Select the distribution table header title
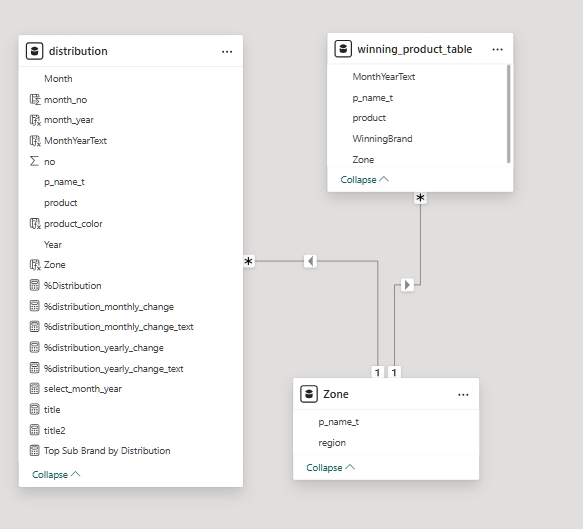The height and width of the screenshot is (529, 583). pyautogui.click(x=78, y=51)
